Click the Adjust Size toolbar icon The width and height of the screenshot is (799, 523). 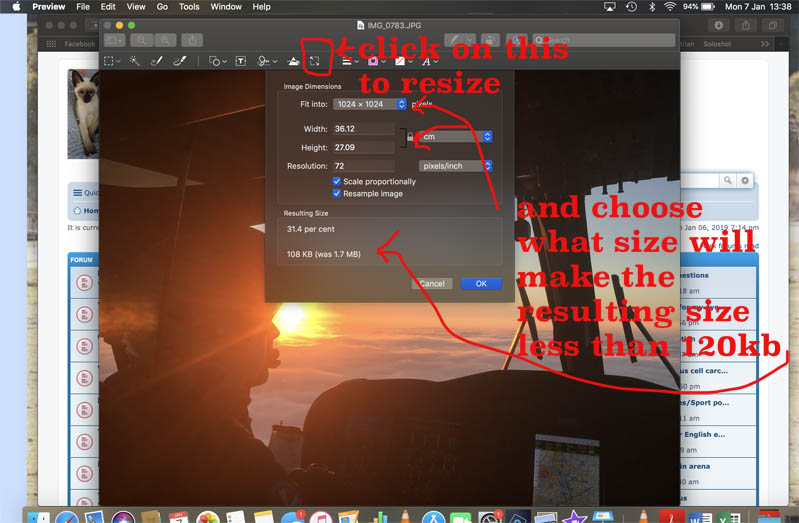(x=315, y=61)
